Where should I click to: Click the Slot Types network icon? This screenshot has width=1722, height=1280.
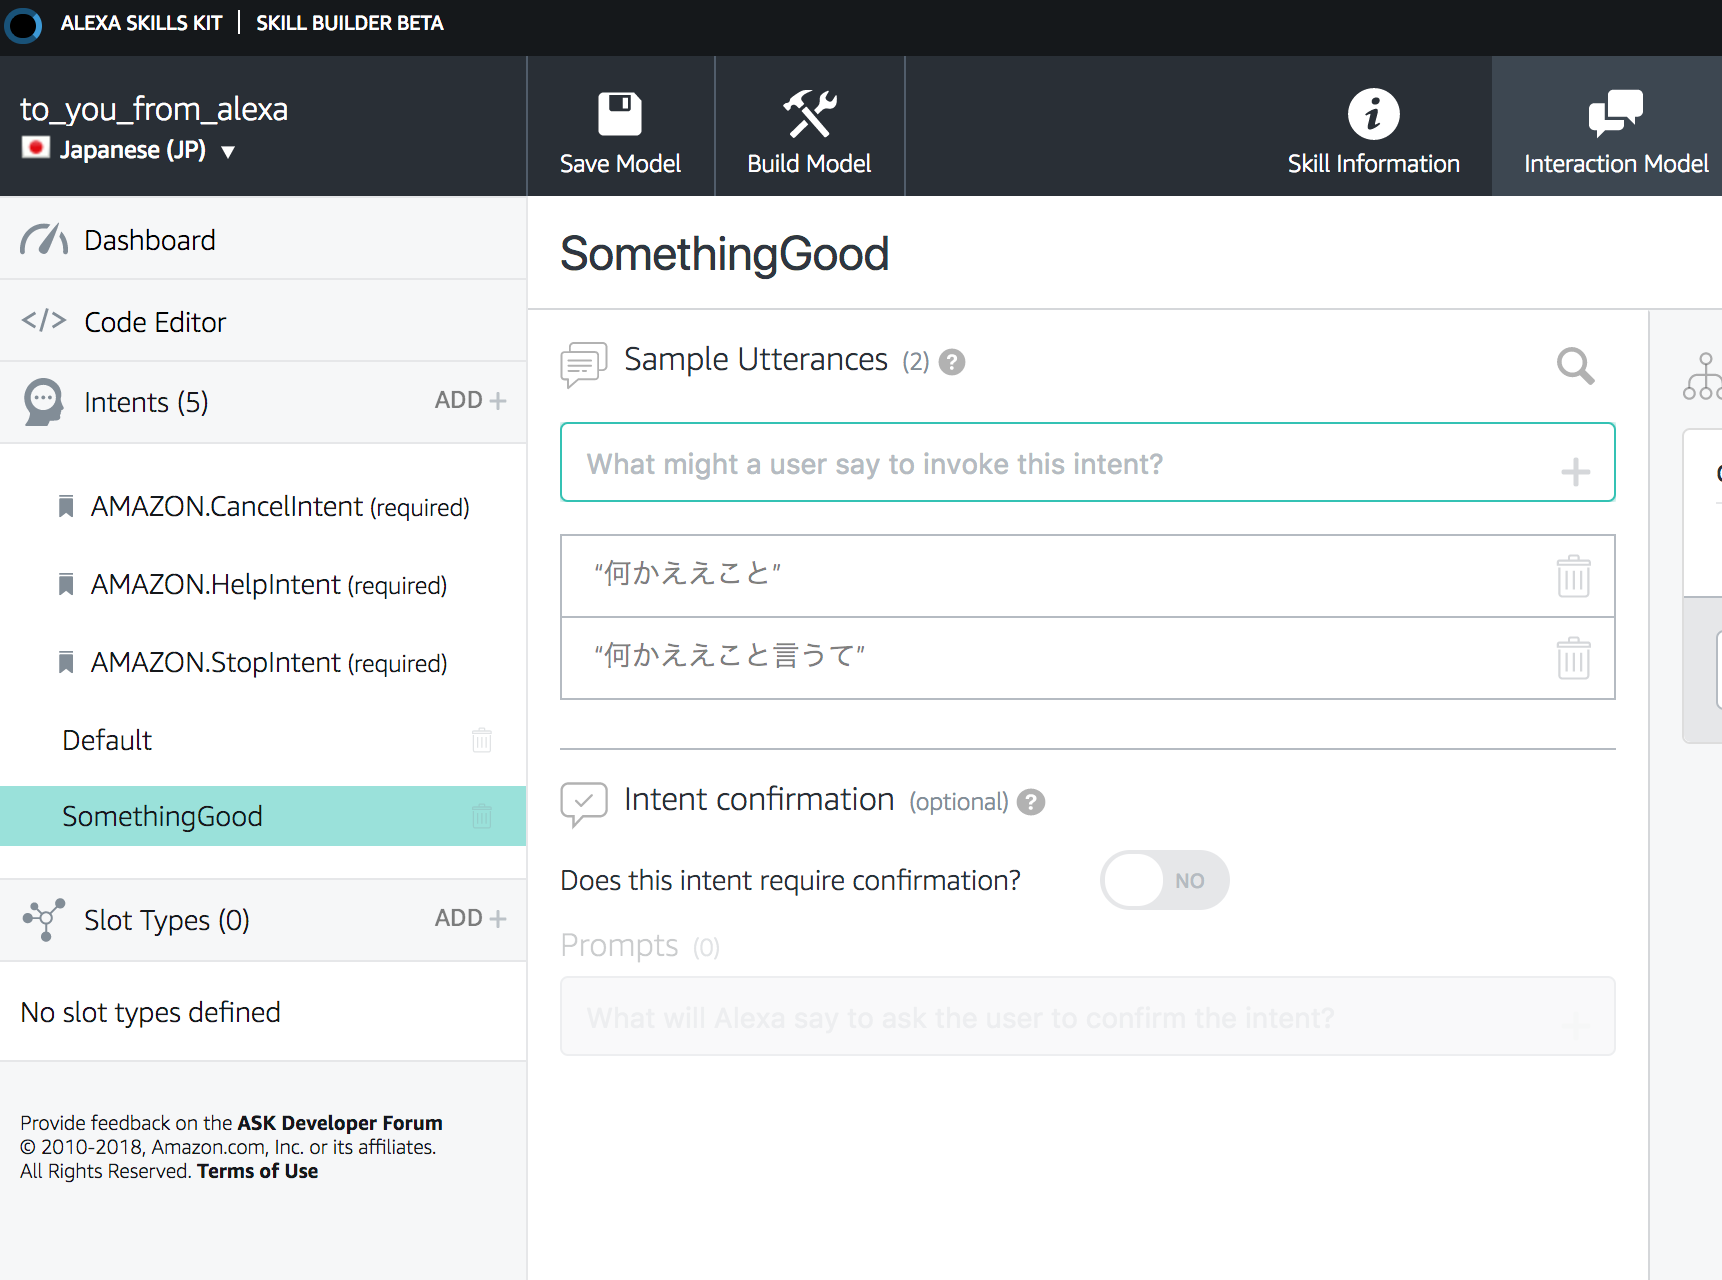[44, 919]
